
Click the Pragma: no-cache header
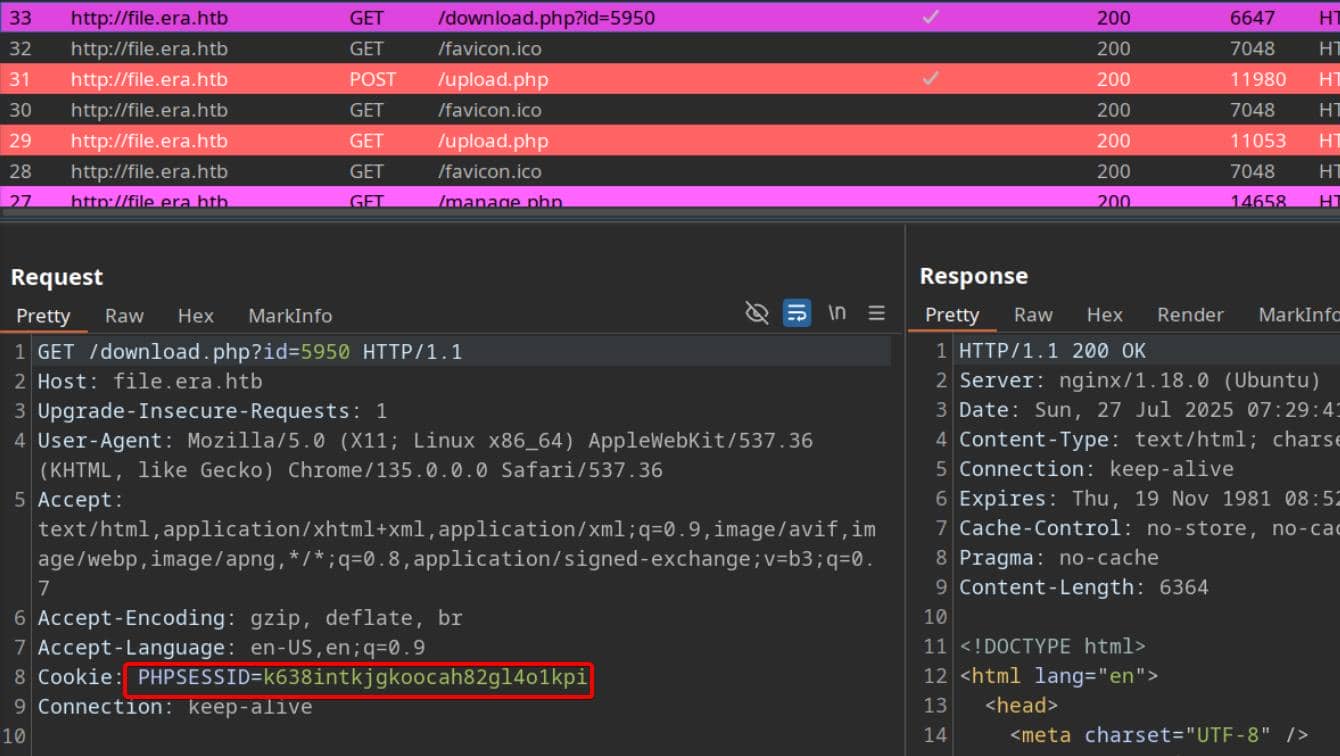pos(1059,557)
